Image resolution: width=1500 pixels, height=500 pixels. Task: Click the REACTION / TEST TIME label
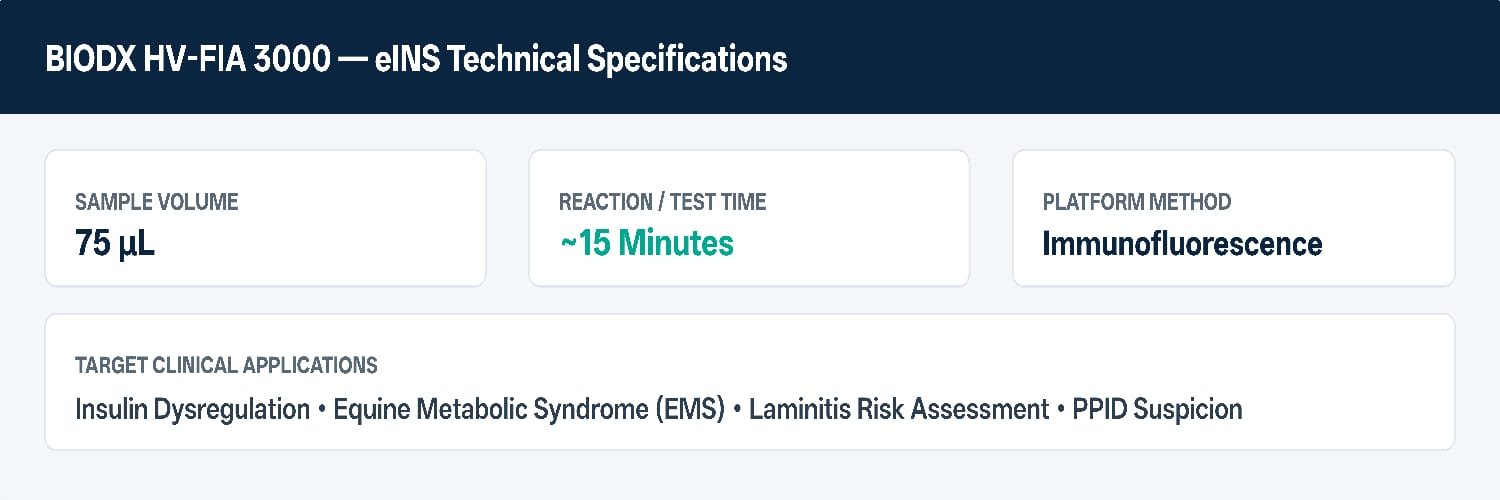662,202
